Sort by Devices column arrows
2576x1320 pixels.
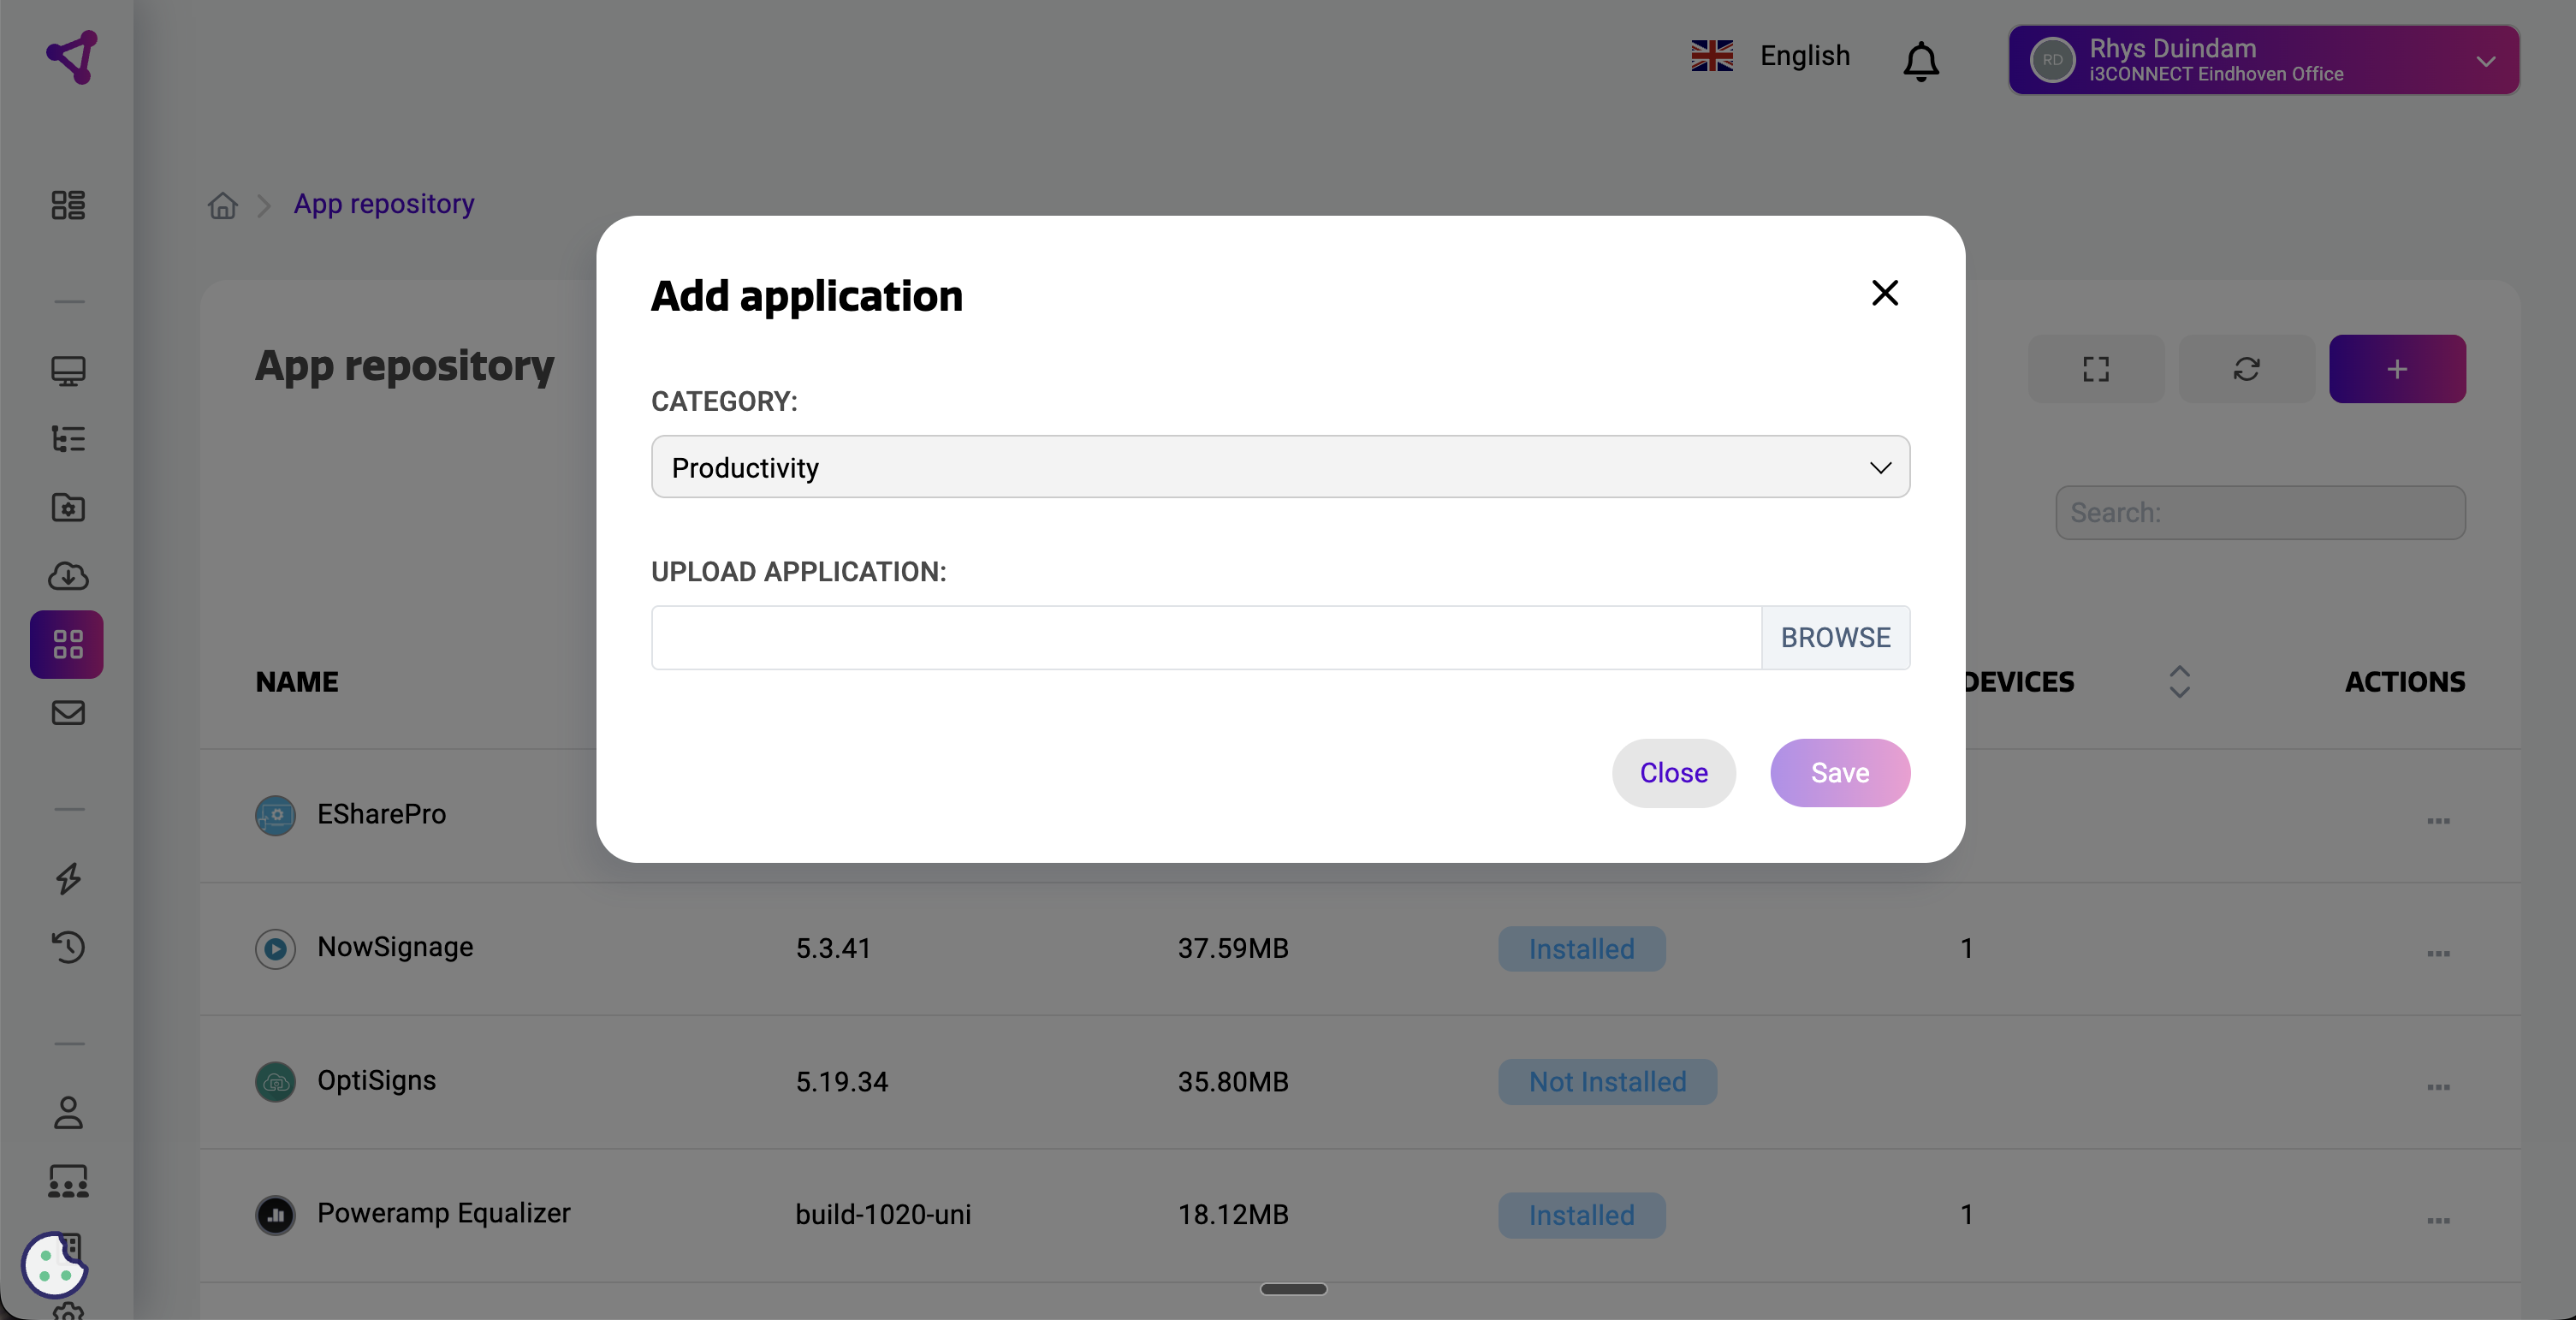tap(2180, 682)
